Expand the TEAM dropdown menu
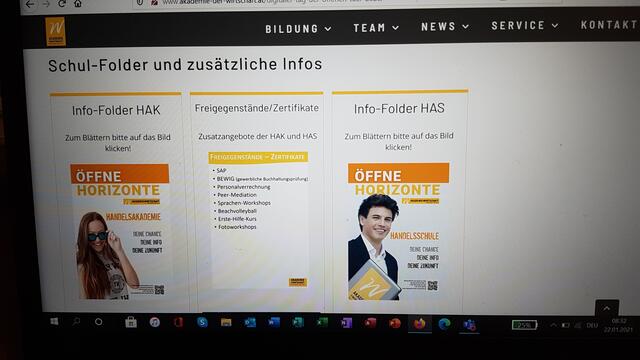The height and width of the screenshot is (360, 640). (x=376, y=28)
